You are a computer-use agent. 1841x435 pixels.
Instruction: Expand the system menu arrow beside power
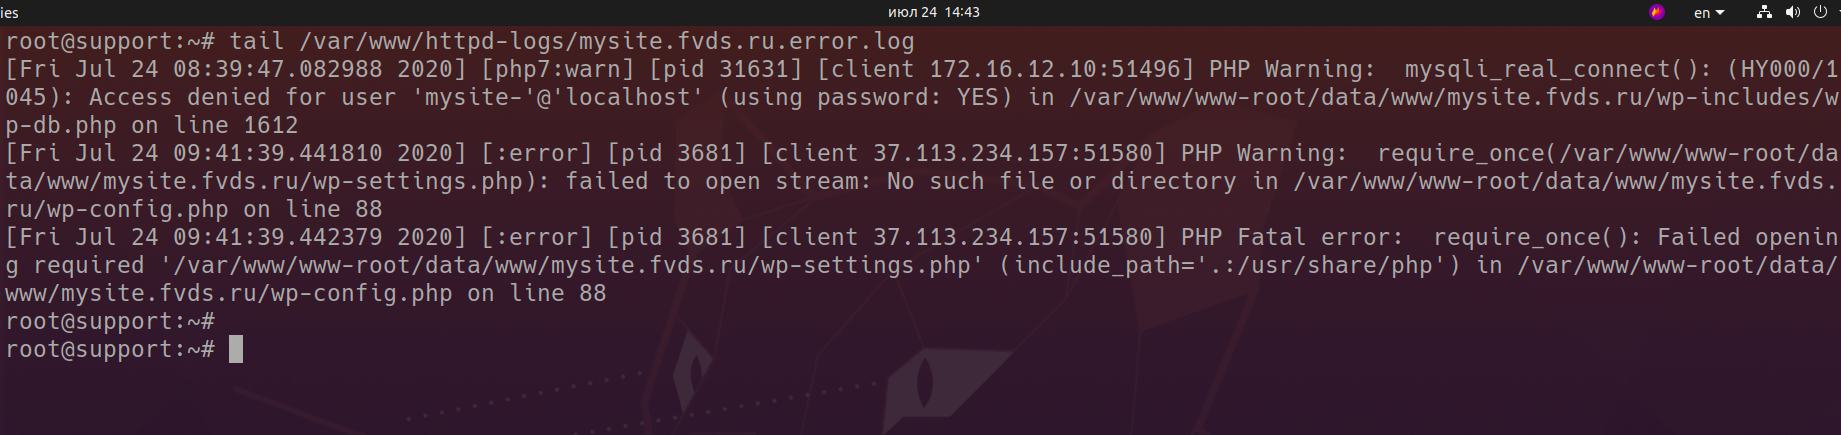tap(1838, 12)
